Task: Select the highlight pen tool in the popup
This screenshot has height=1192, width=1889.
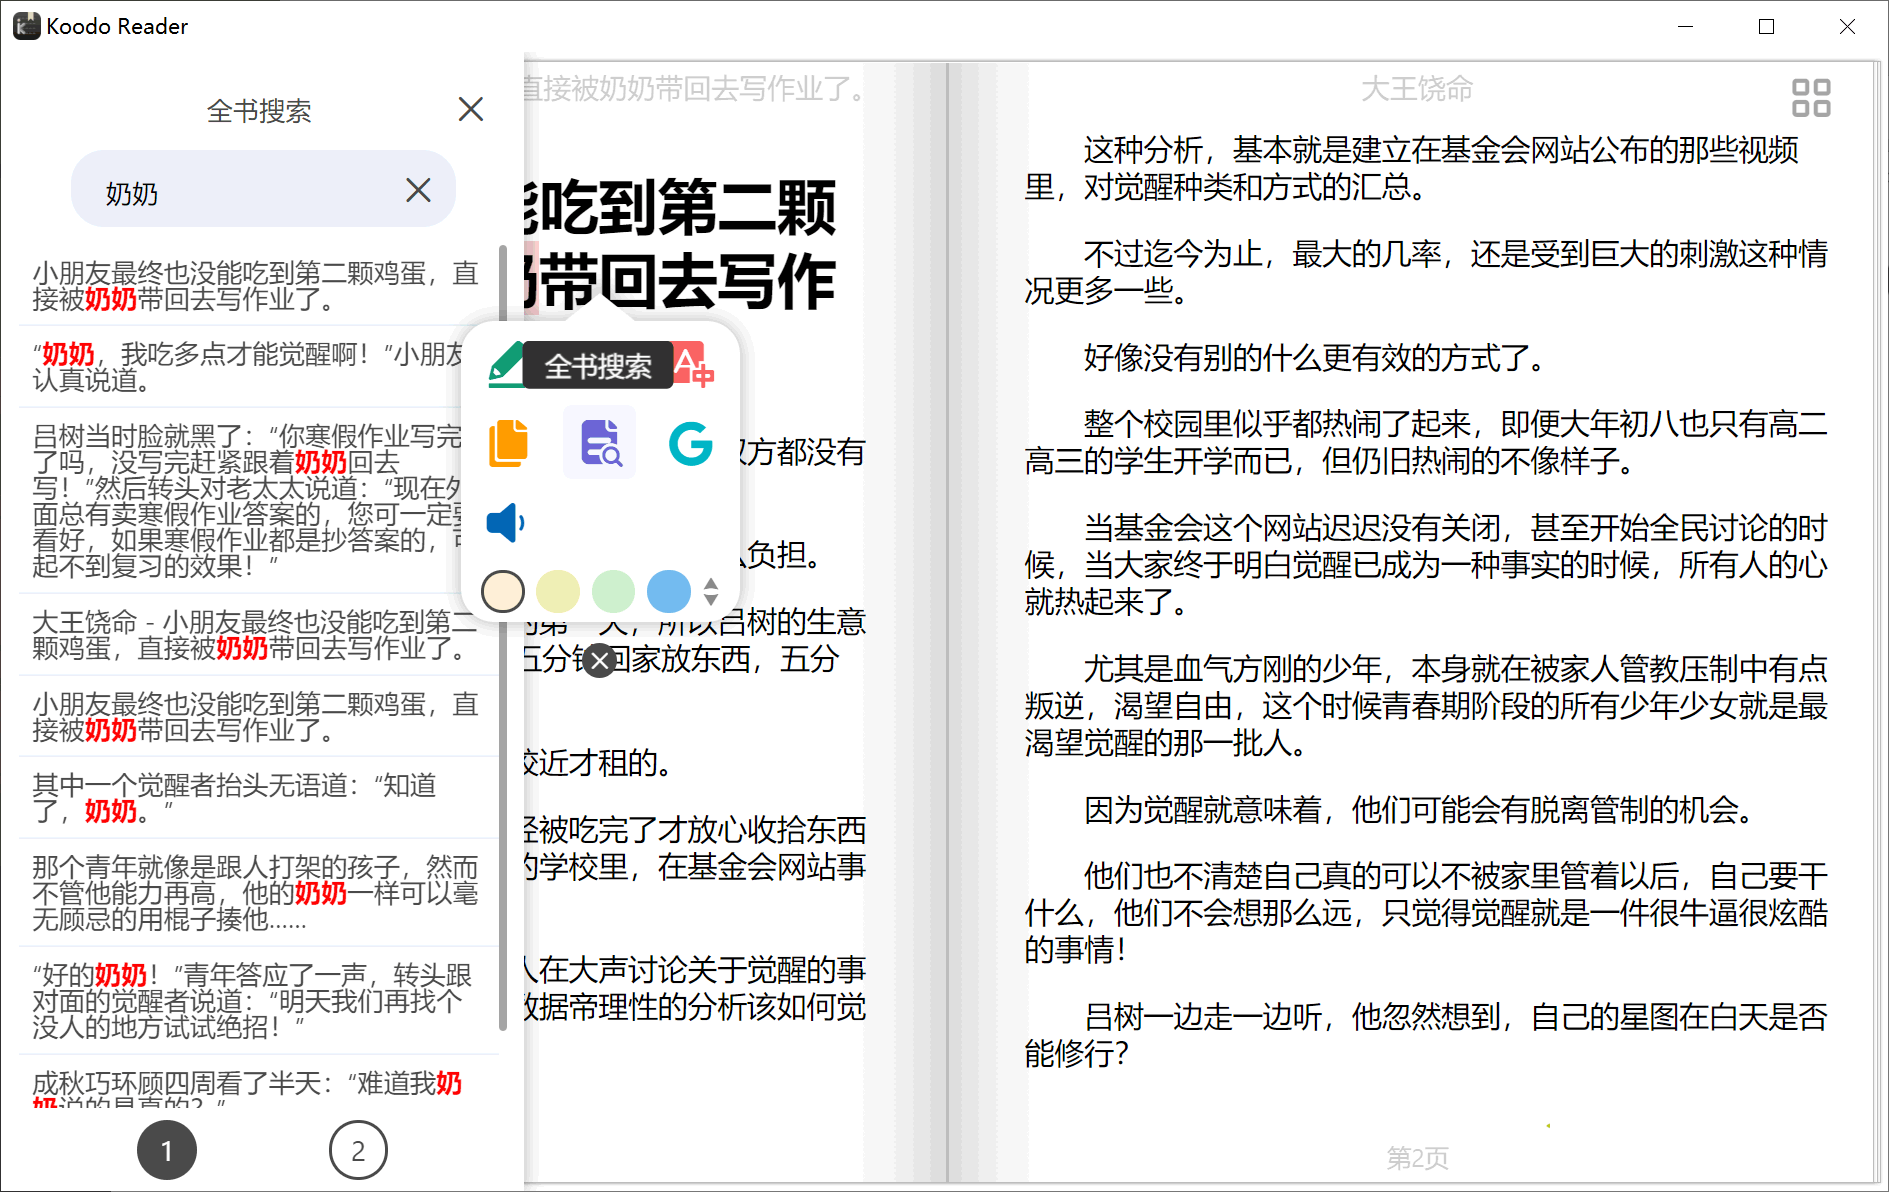Action: coord(505,365)
